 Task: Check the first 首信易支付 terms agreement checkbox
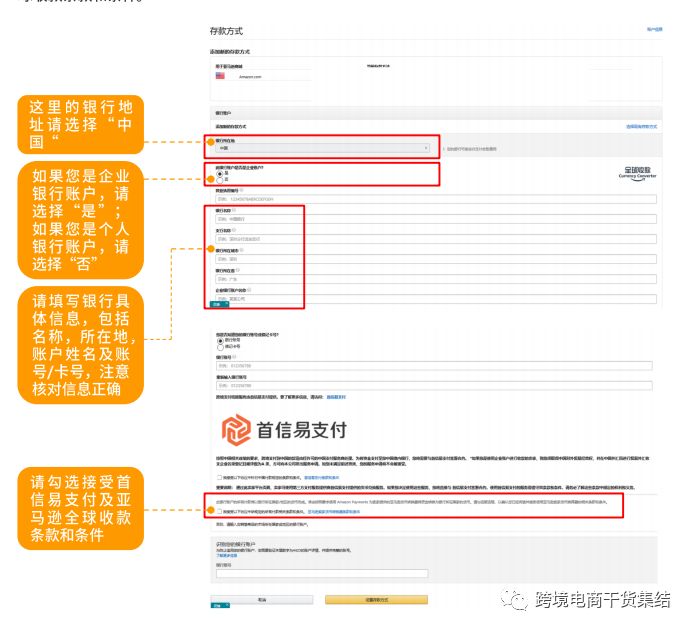219,477
